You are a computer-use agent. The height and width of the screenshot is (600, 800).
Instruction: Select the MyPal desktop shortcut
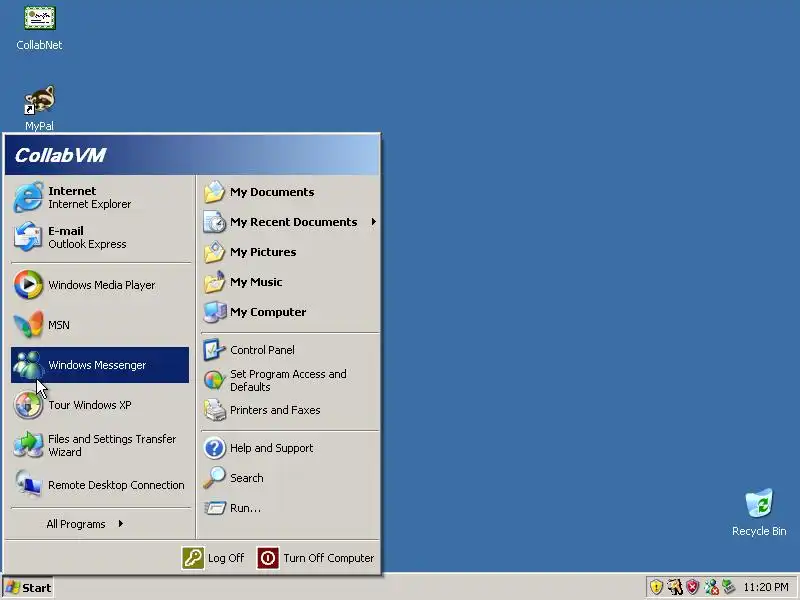pyautogui.click(x=39, y=109)
